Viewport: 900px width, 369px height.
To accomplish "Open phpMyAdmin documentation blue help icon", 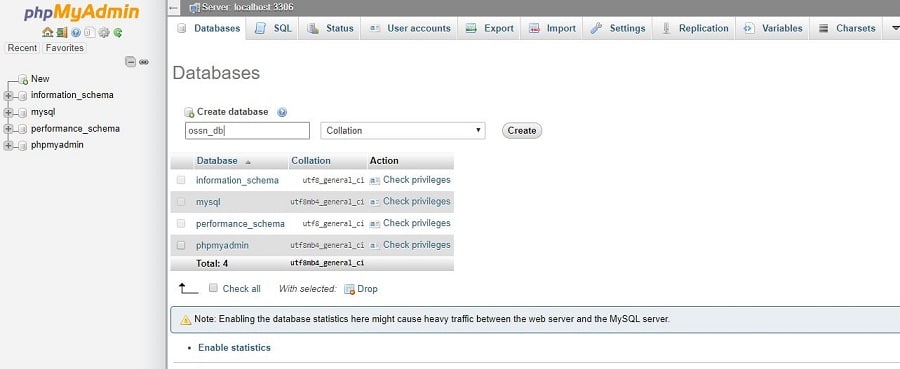I will click(x=76, y=33).
